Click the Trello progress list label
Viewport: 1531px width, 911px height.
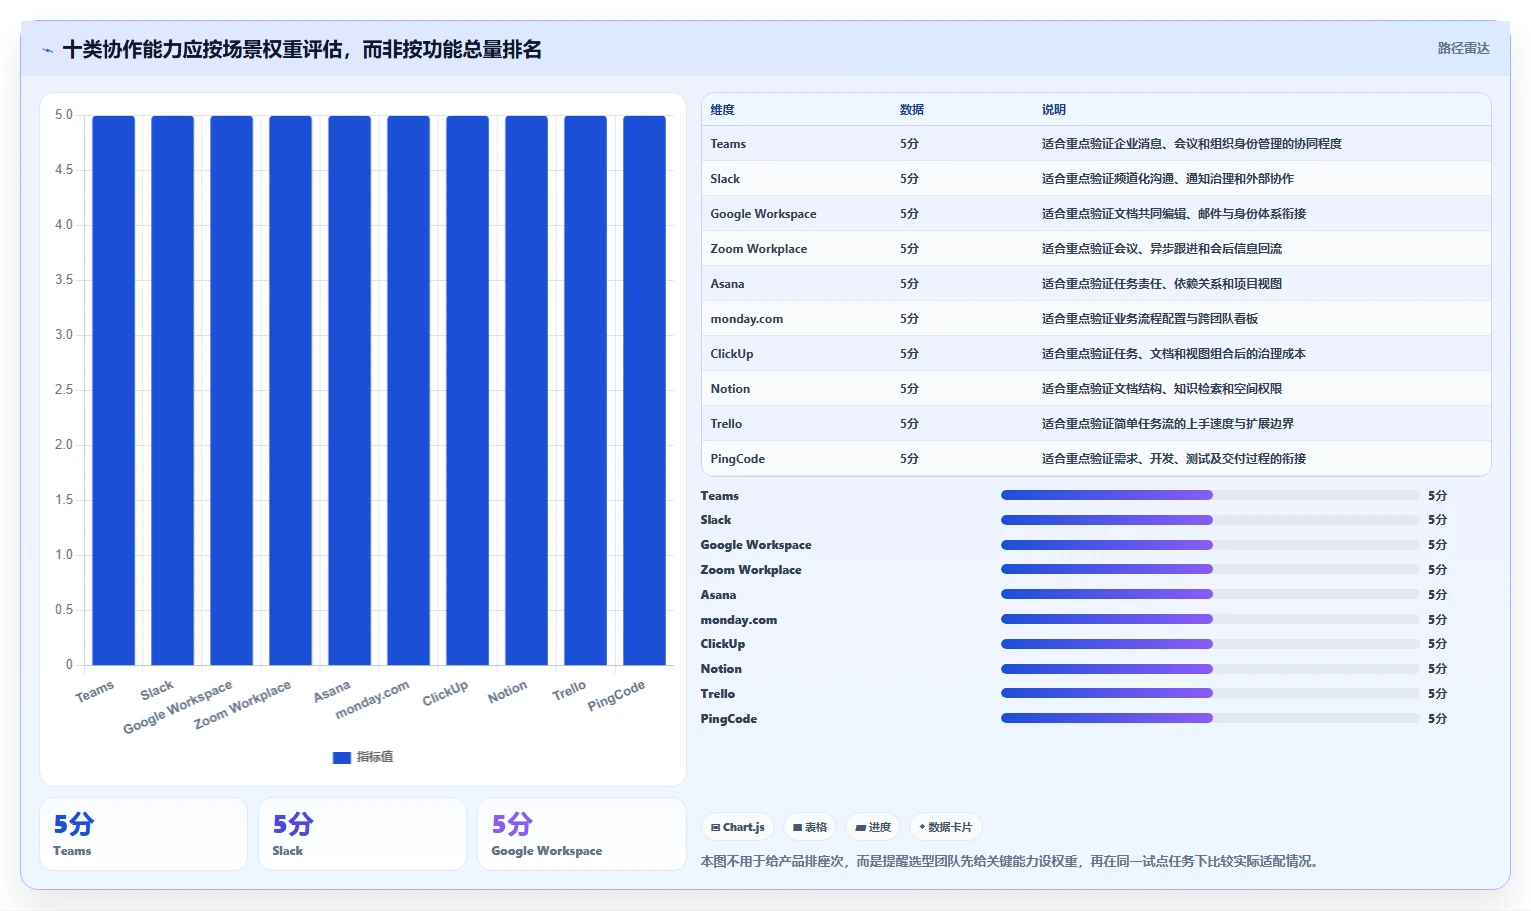(718, 694)
